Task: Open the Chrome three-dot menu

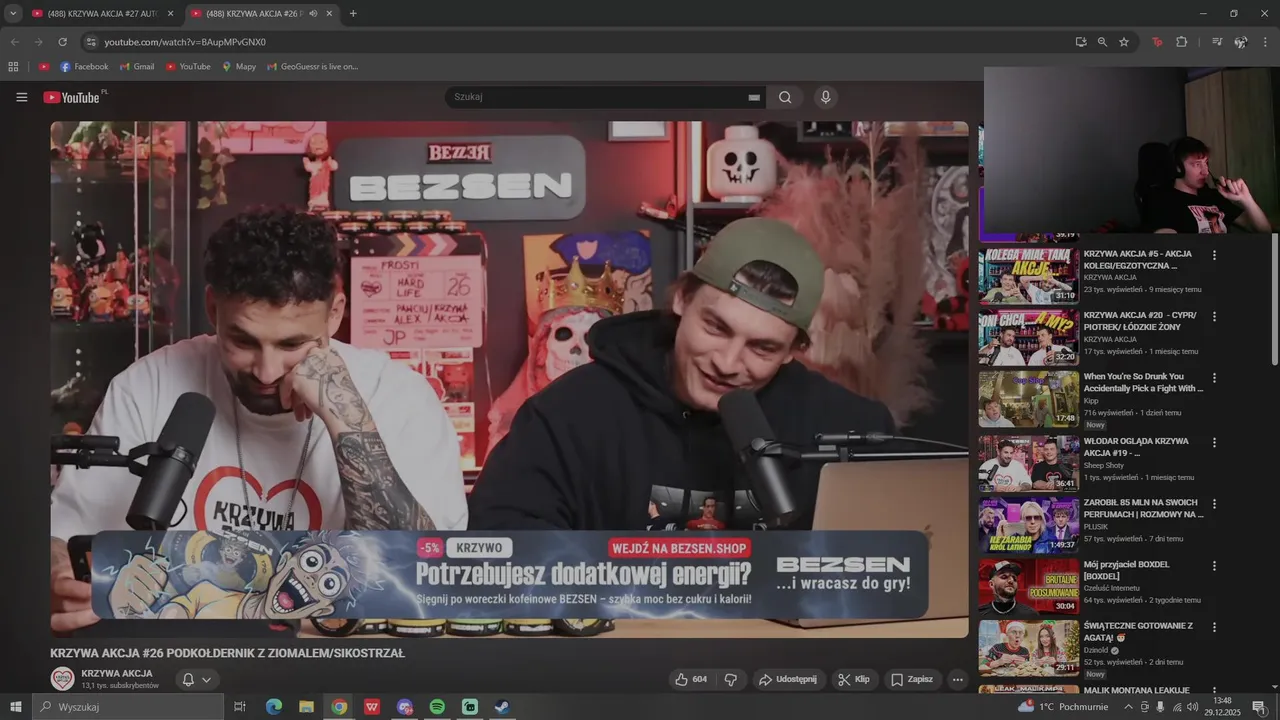Action: (1265, 42)
